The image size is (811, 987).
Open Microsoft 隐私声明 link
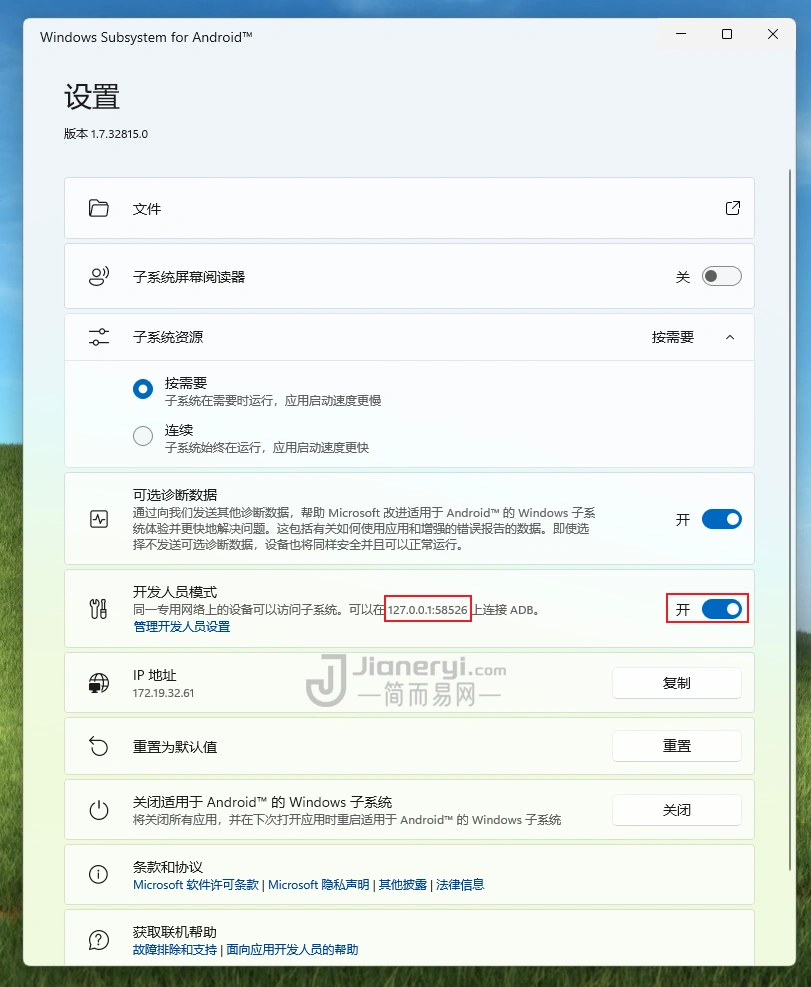click(319, 884)
